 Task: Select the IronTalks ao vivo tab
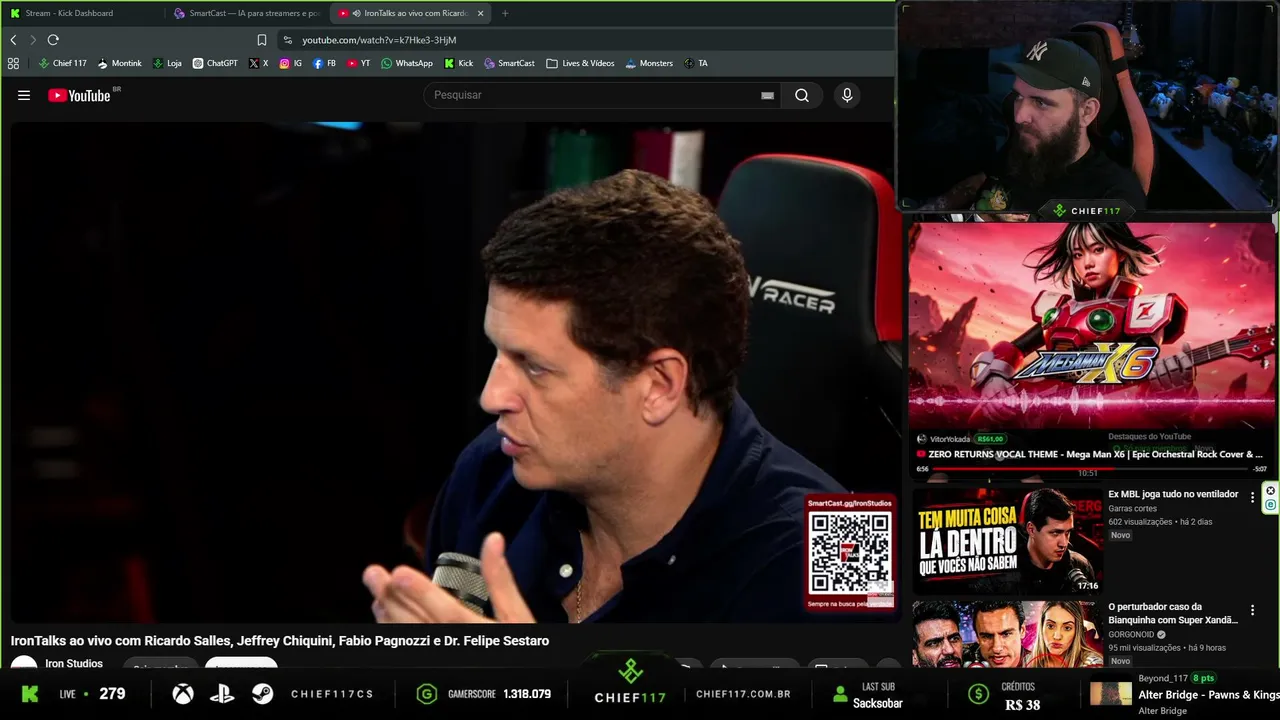point(410,13)
